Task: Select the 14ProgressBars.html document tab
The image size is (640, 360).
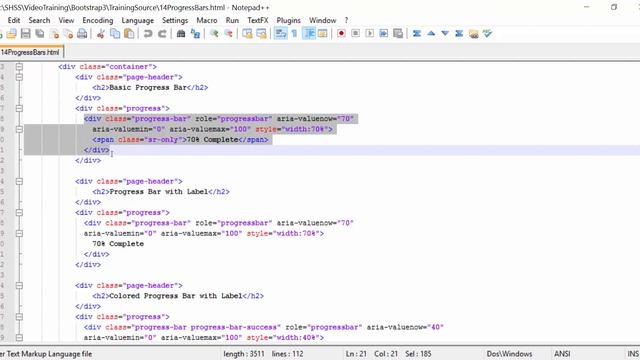Action: click(31, 52)
